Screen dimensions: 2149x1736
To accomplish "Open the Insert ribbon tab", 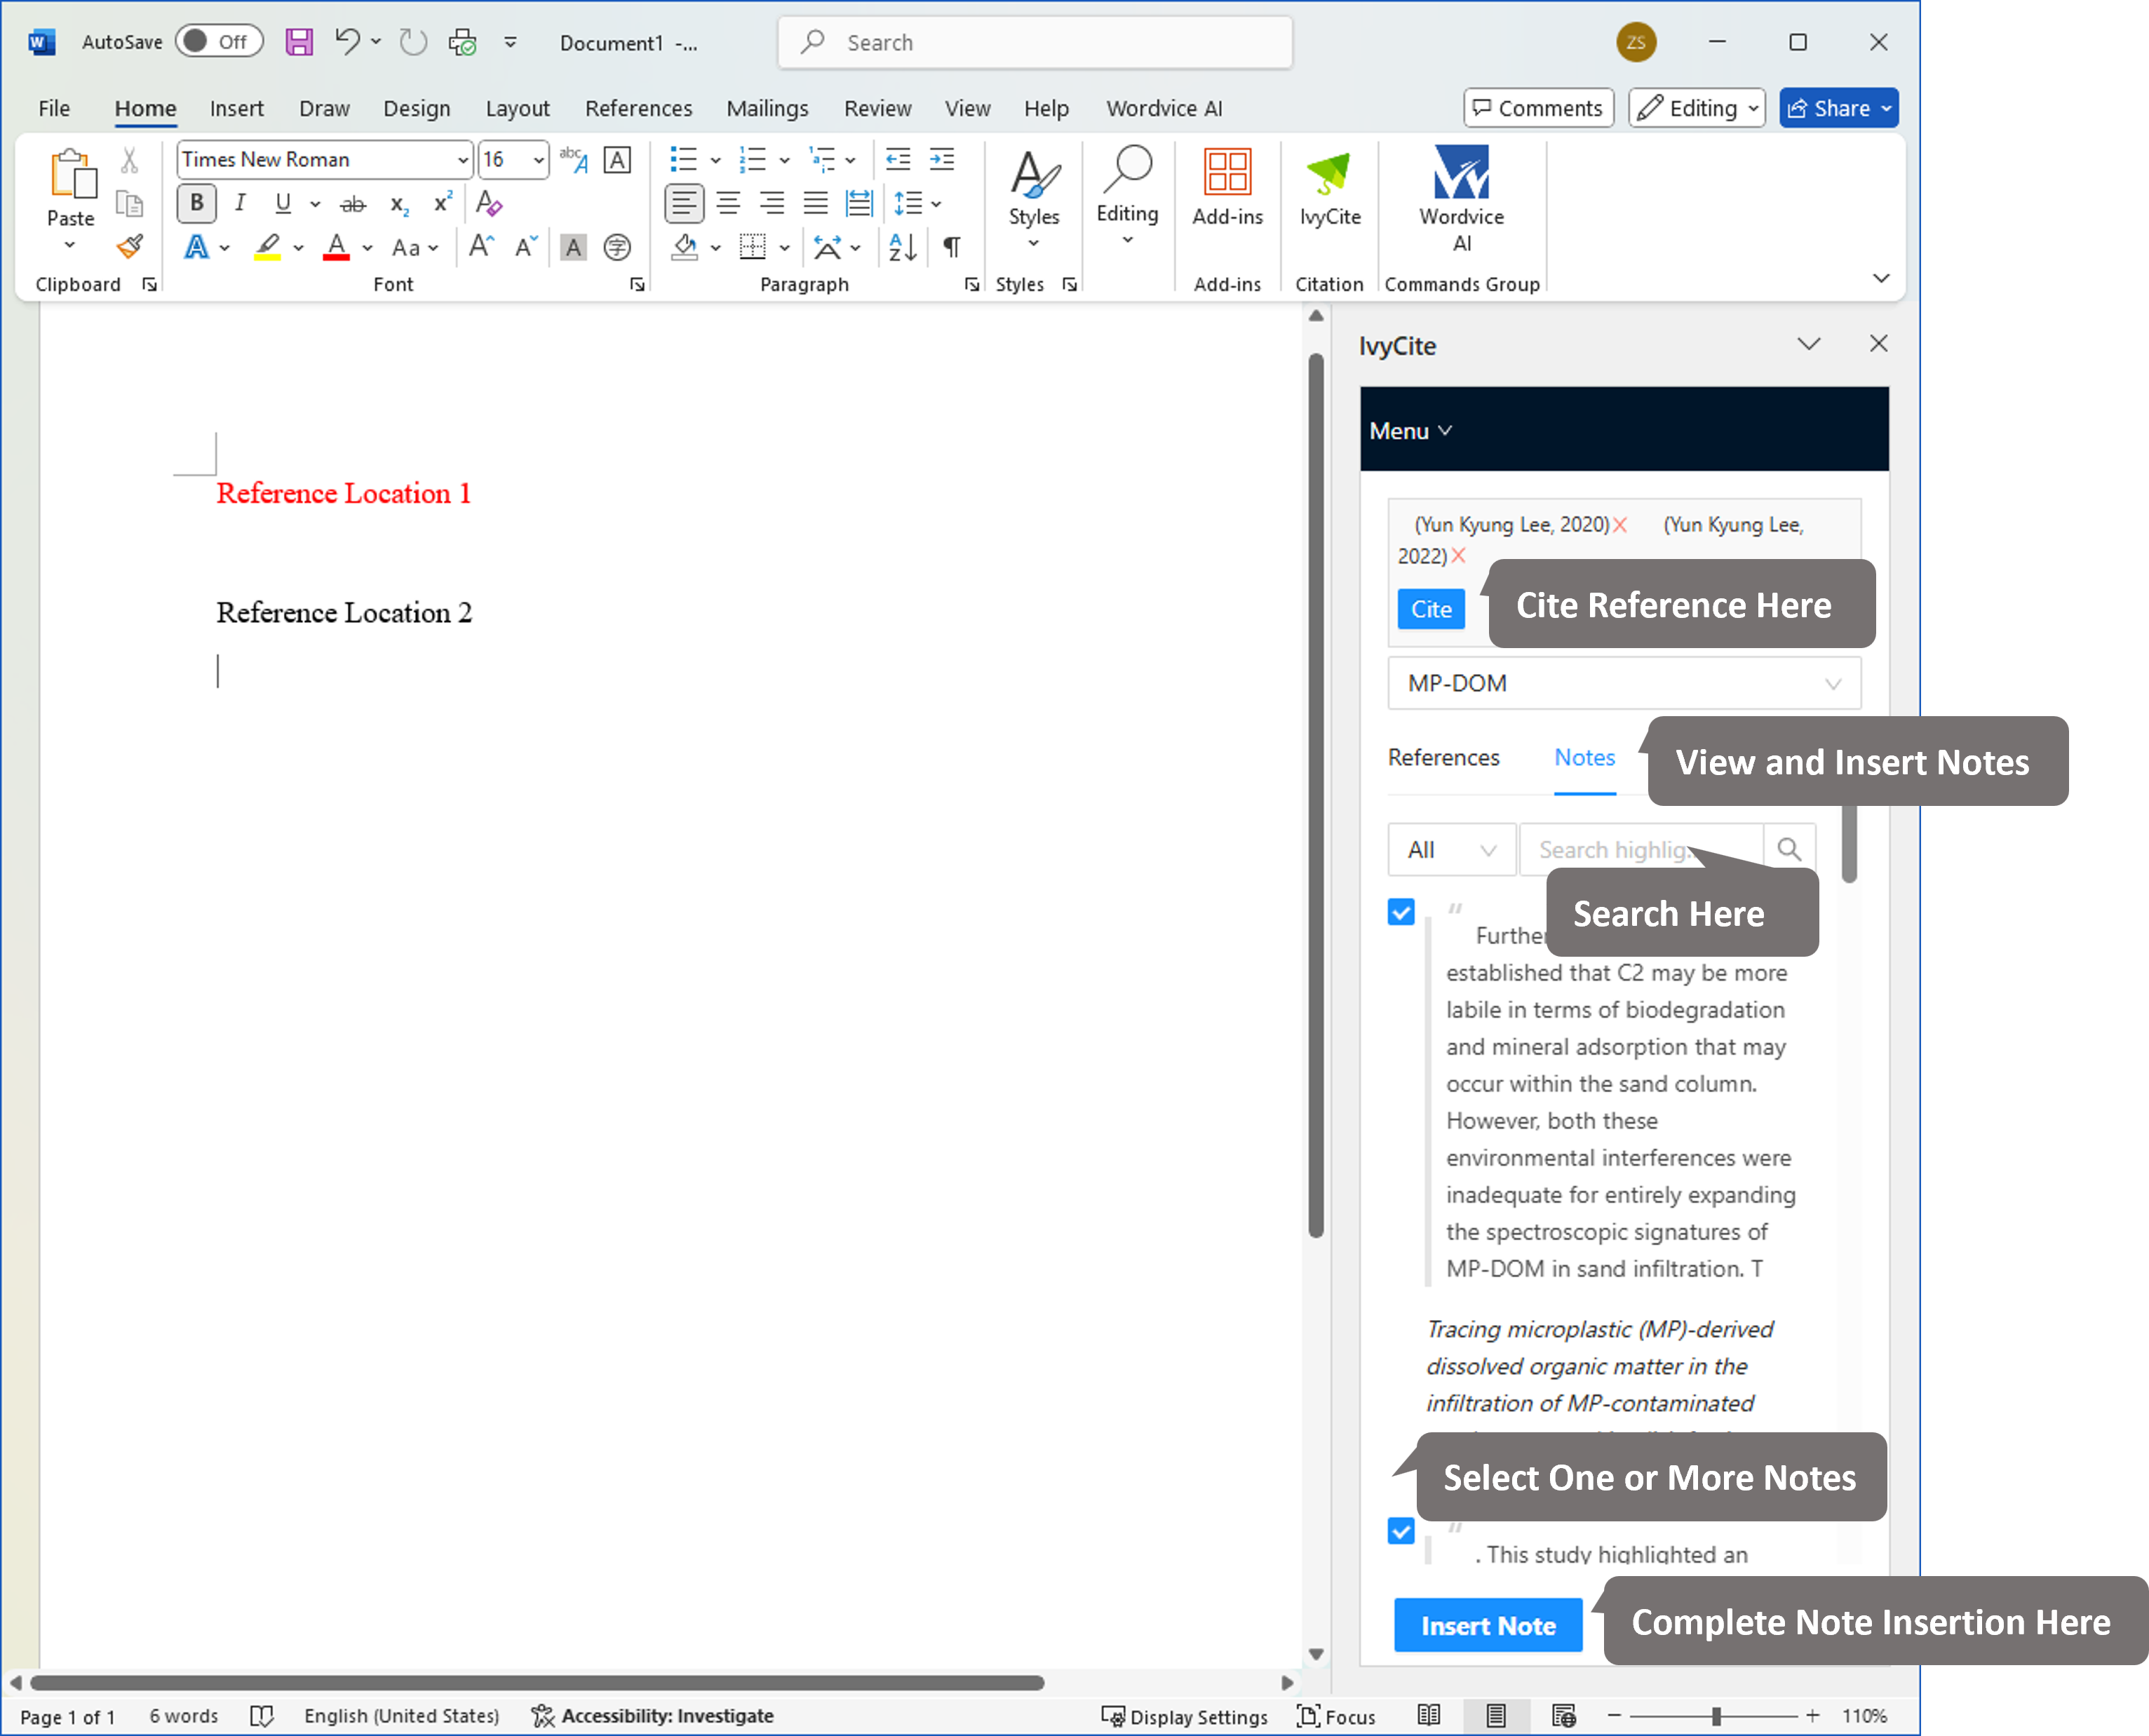I will [x=236, y=108].
